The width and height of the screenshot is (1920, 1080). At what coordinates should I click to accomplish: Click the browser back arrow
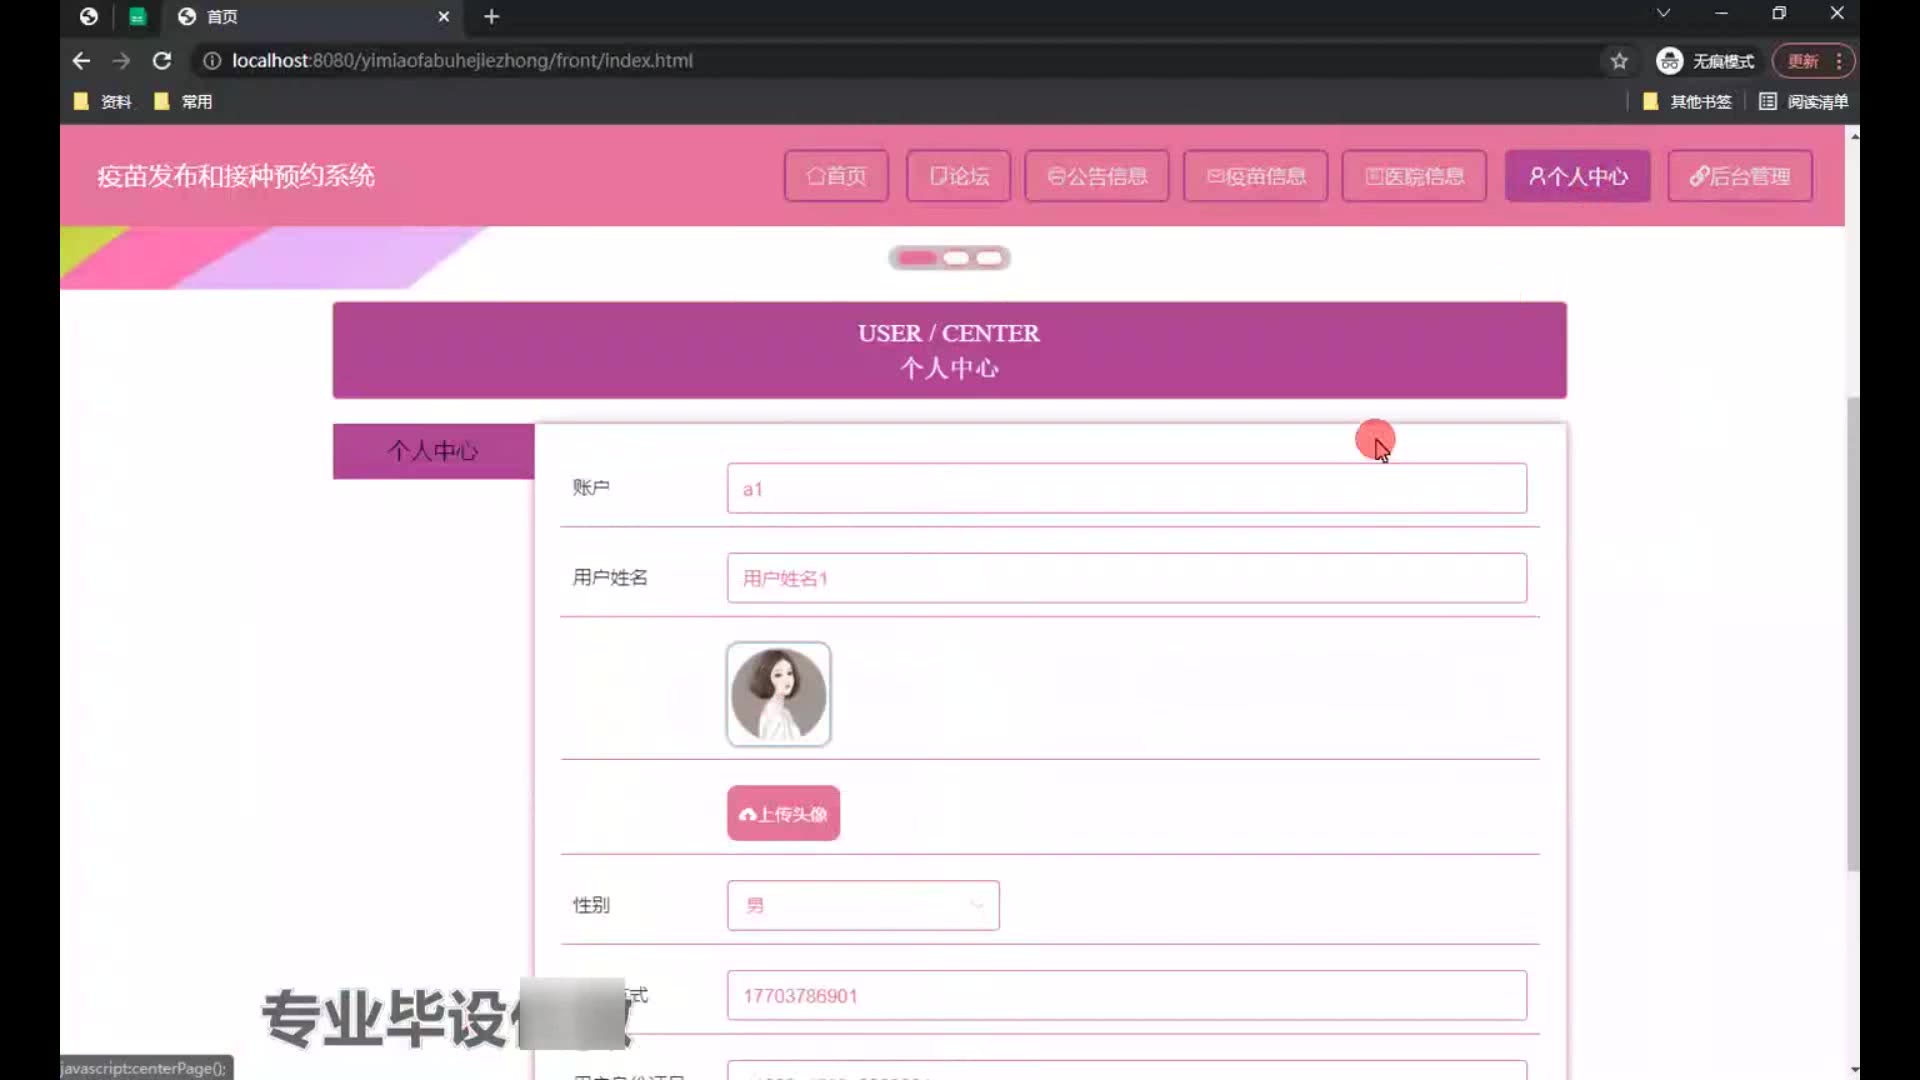point(81,61)
